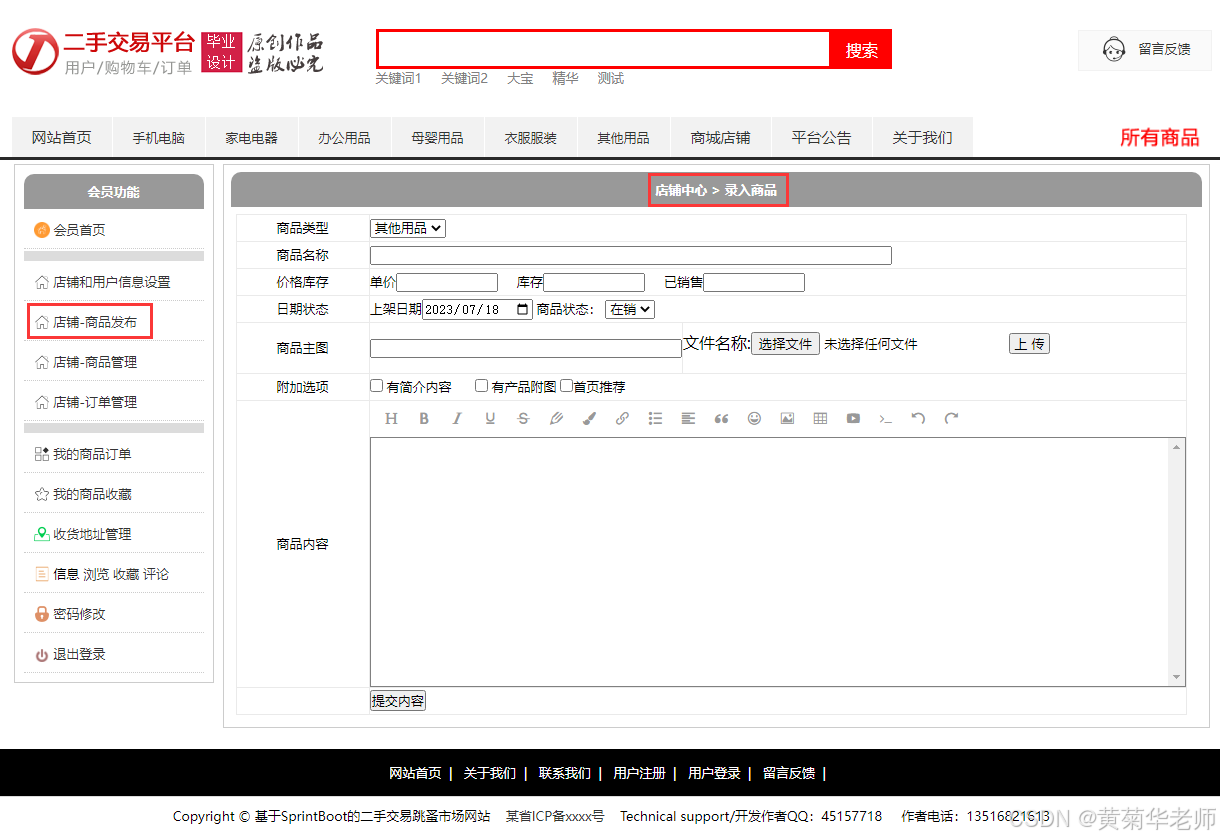Open the 手机电脑 category tab
The image size is (1220, 838).
coord(159,137)
